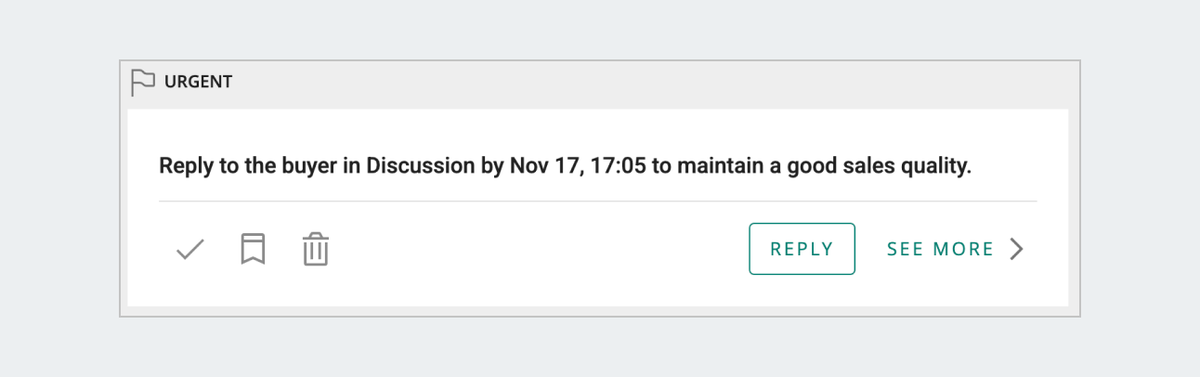Tick the checkmark to acknowledge the message
Screen dimensions: 1200x377
click(x=190, y=249)
